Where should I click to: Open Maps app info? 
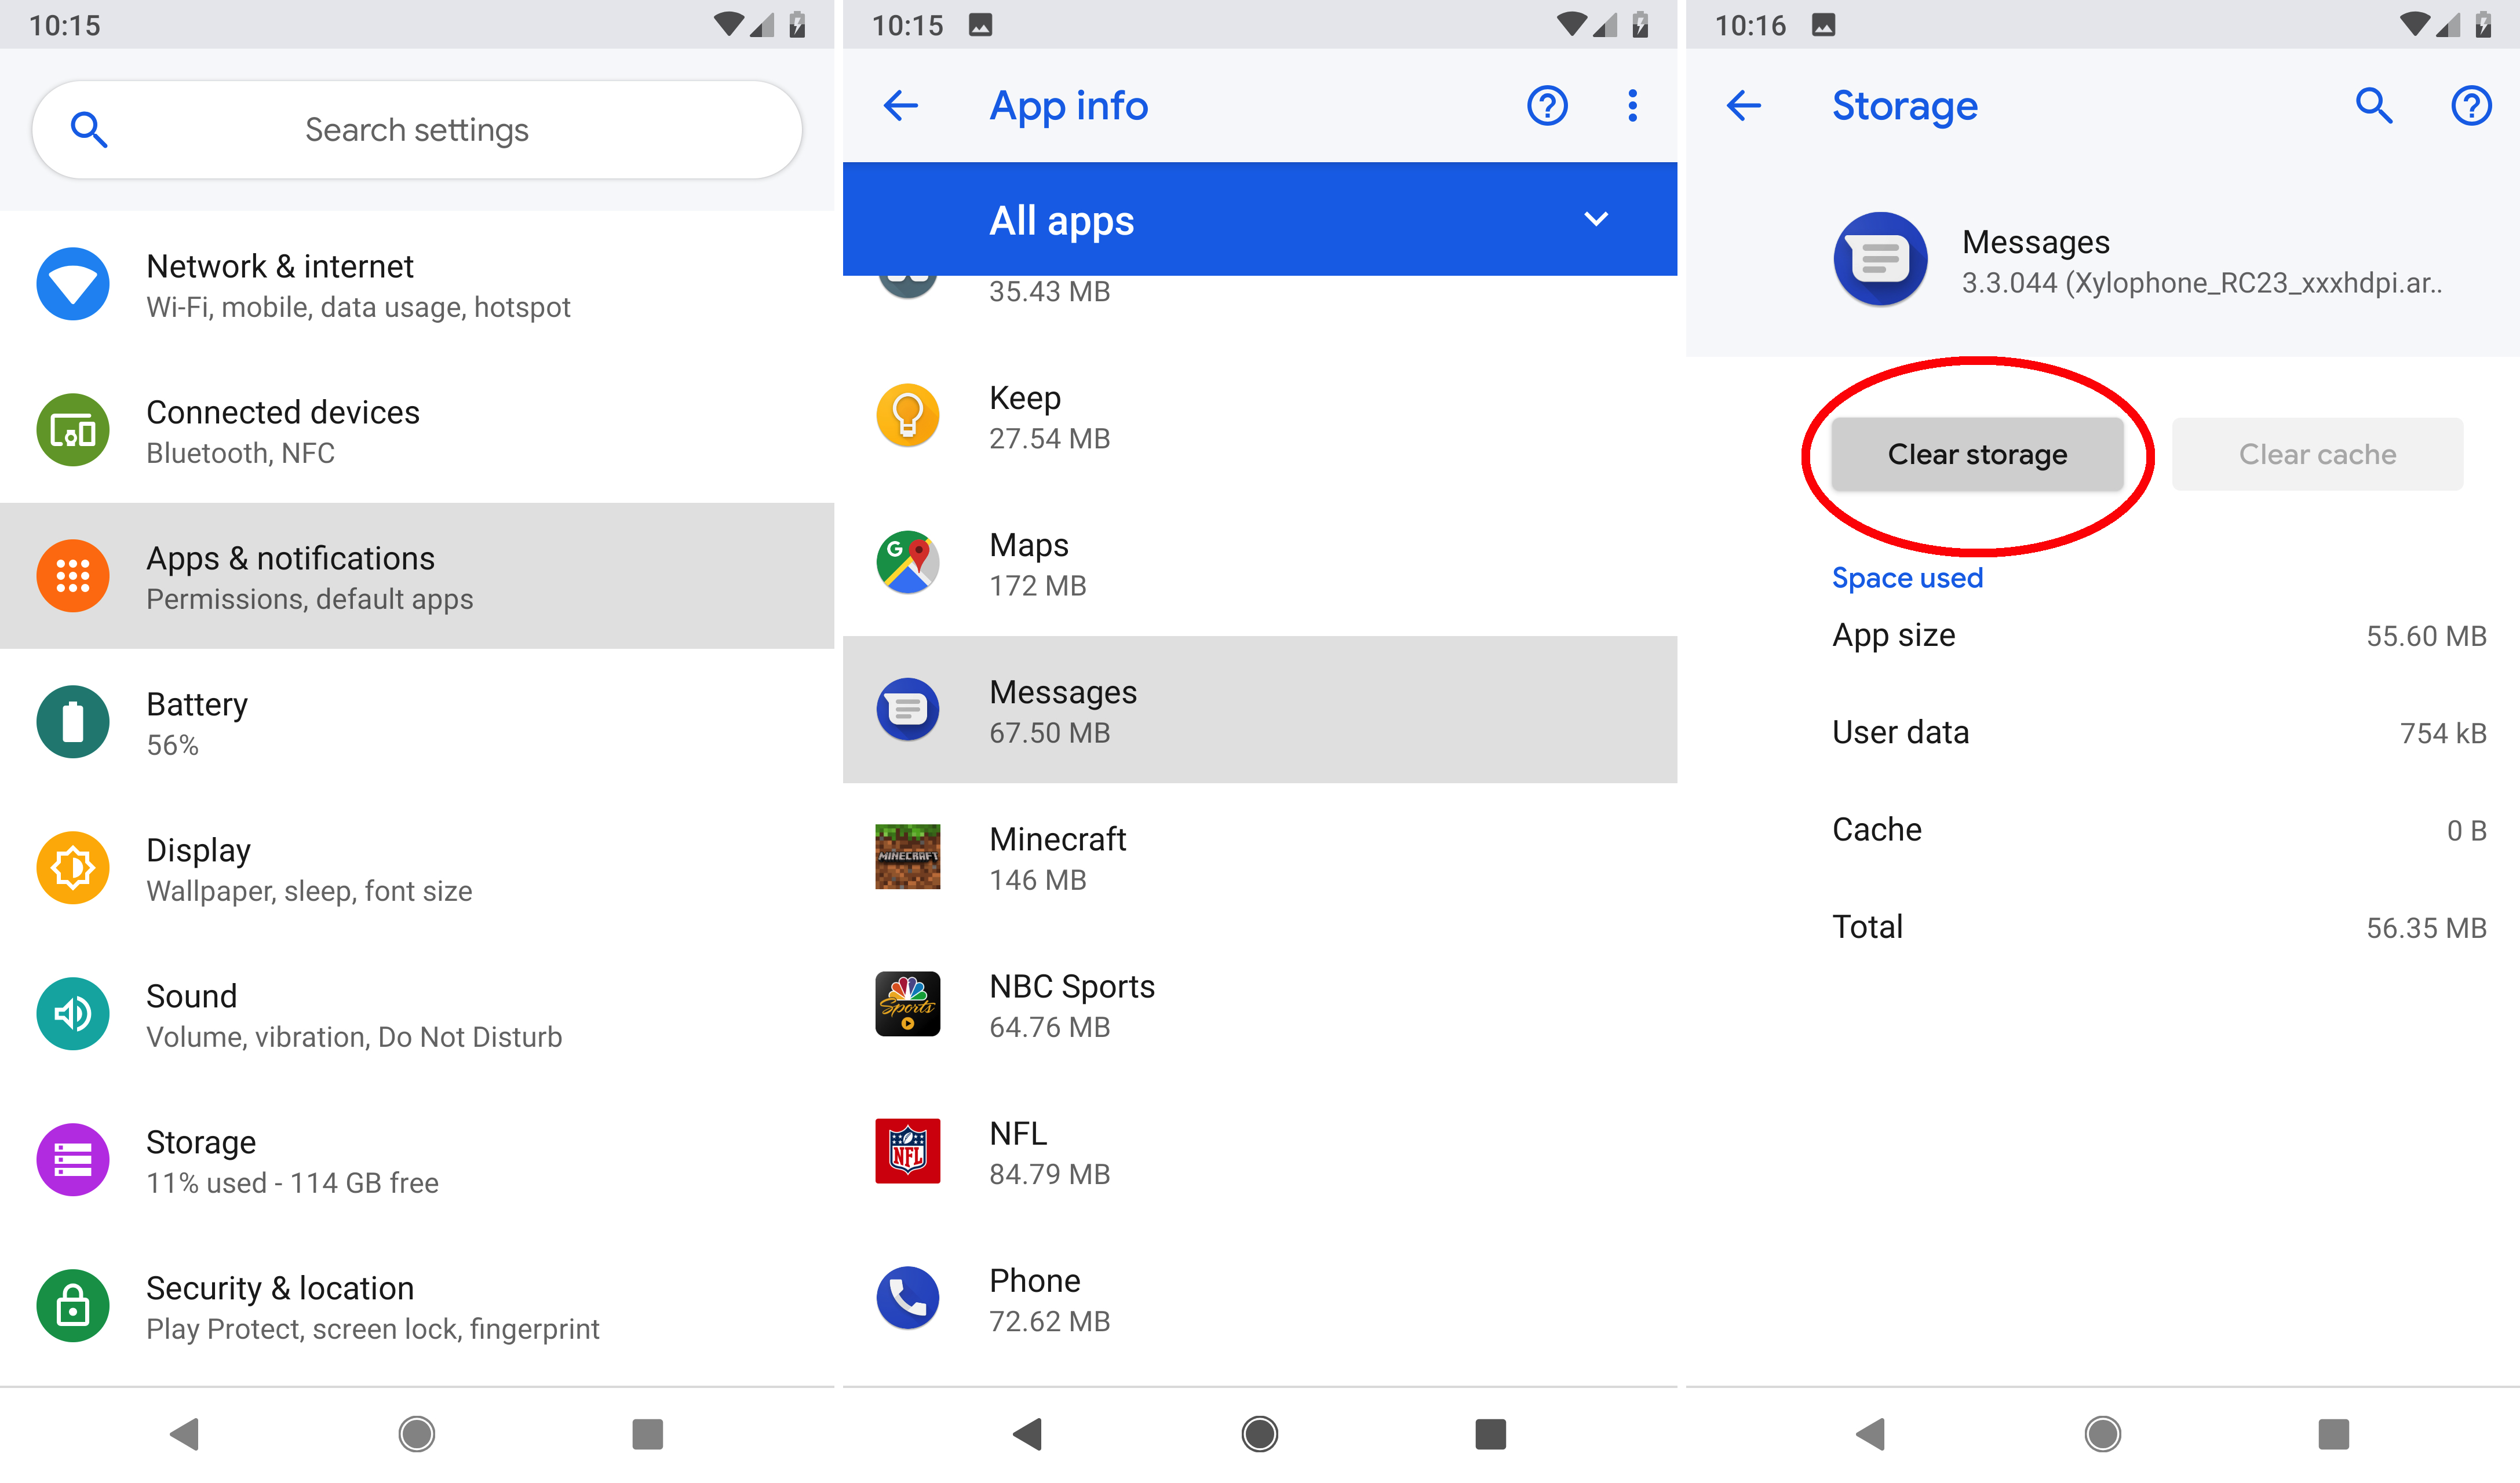[x=1260, y=564]
